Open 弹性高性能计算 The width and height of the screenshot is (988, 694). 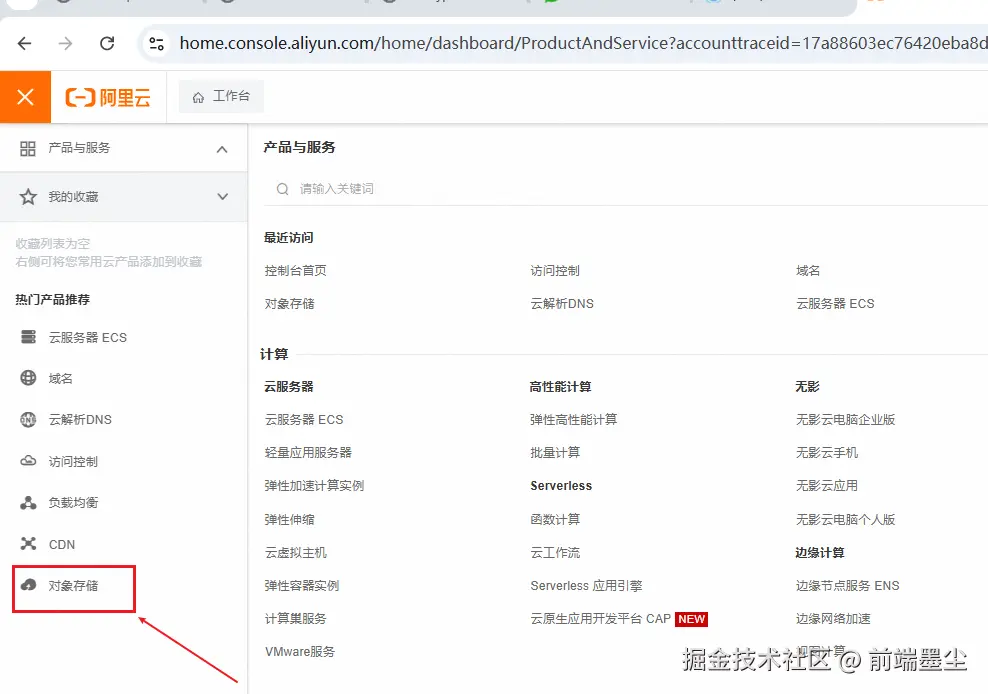pos(573,420)
